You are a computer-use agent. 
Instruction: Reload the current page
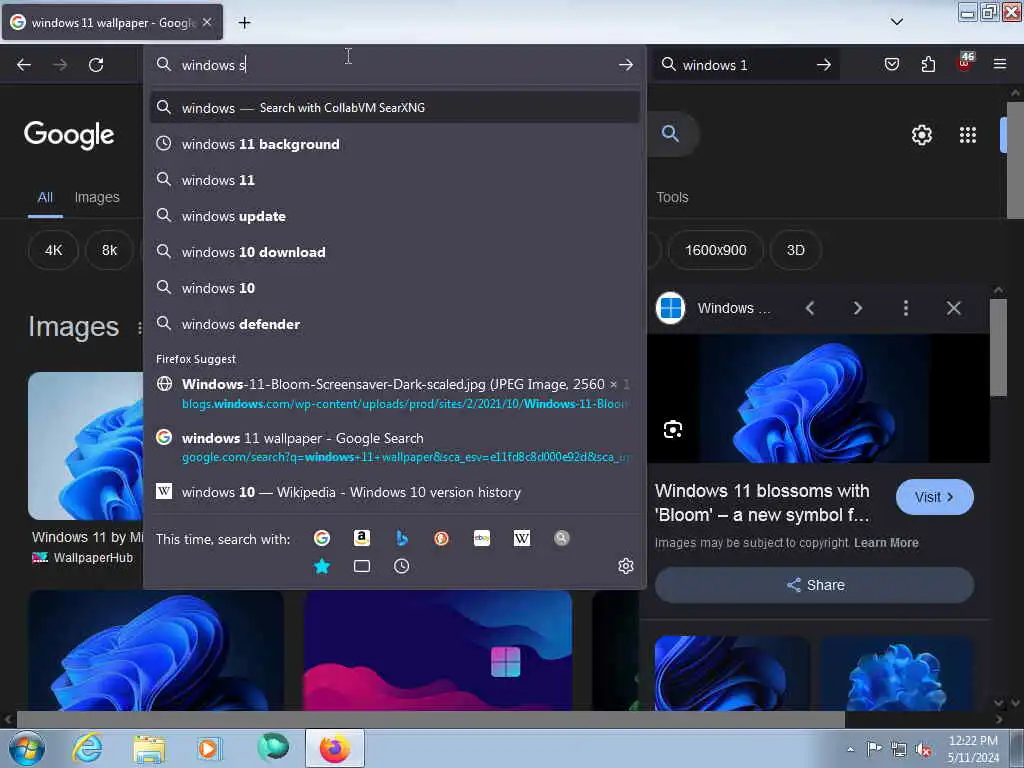pos(96,65)
